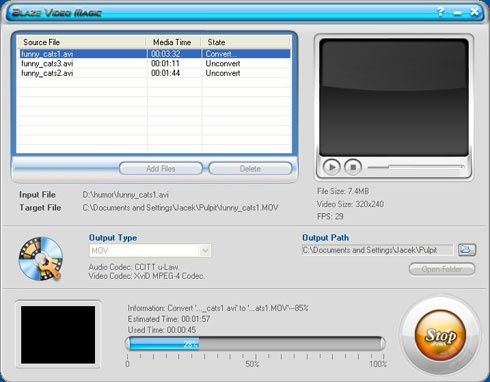This screenshot has width=490, height=382.
Task: Click the Output Path text field
Action: 377,250
